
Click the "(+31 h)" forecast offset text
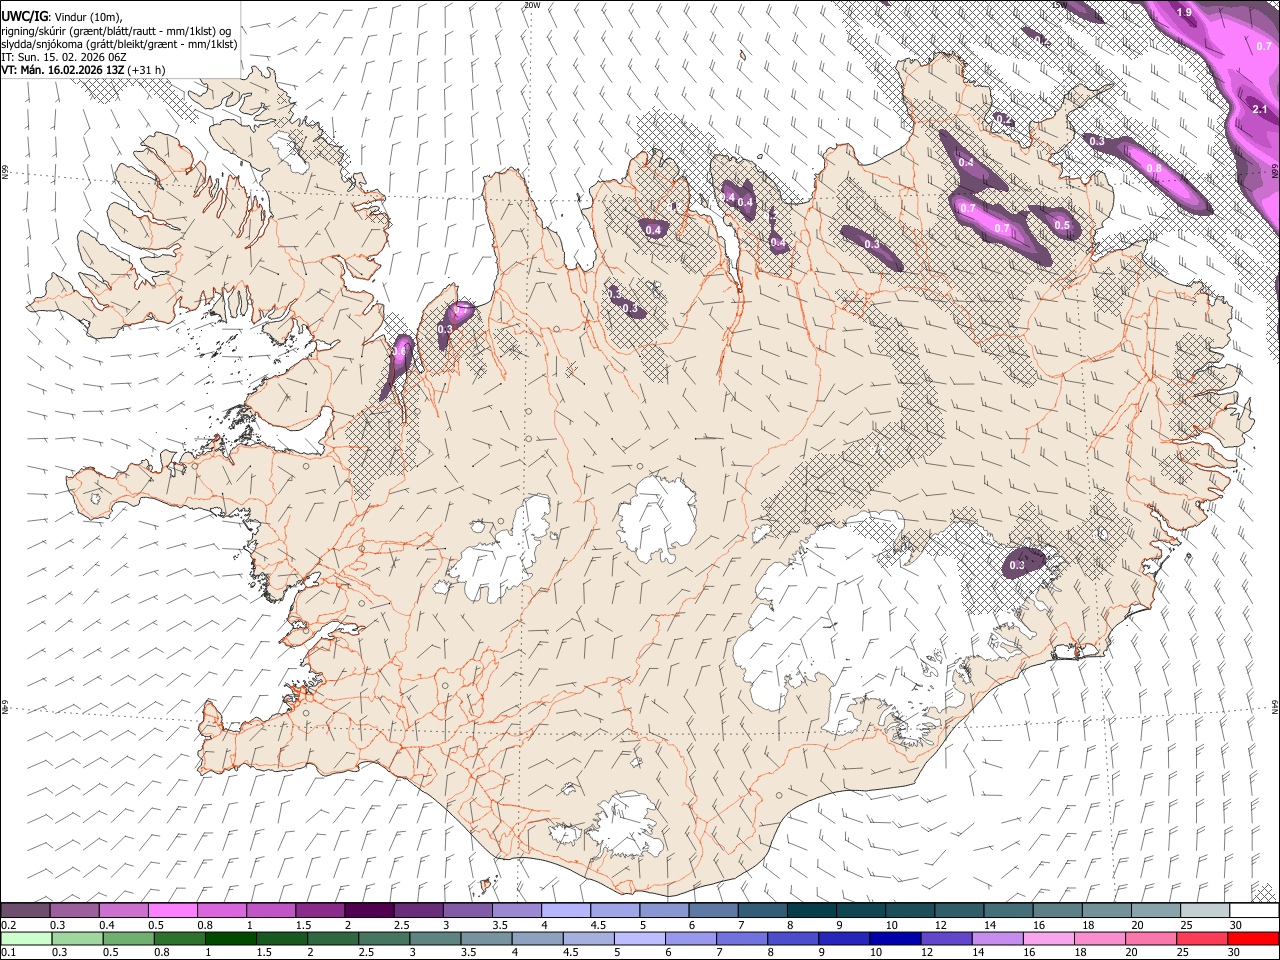tap(146, 70)
